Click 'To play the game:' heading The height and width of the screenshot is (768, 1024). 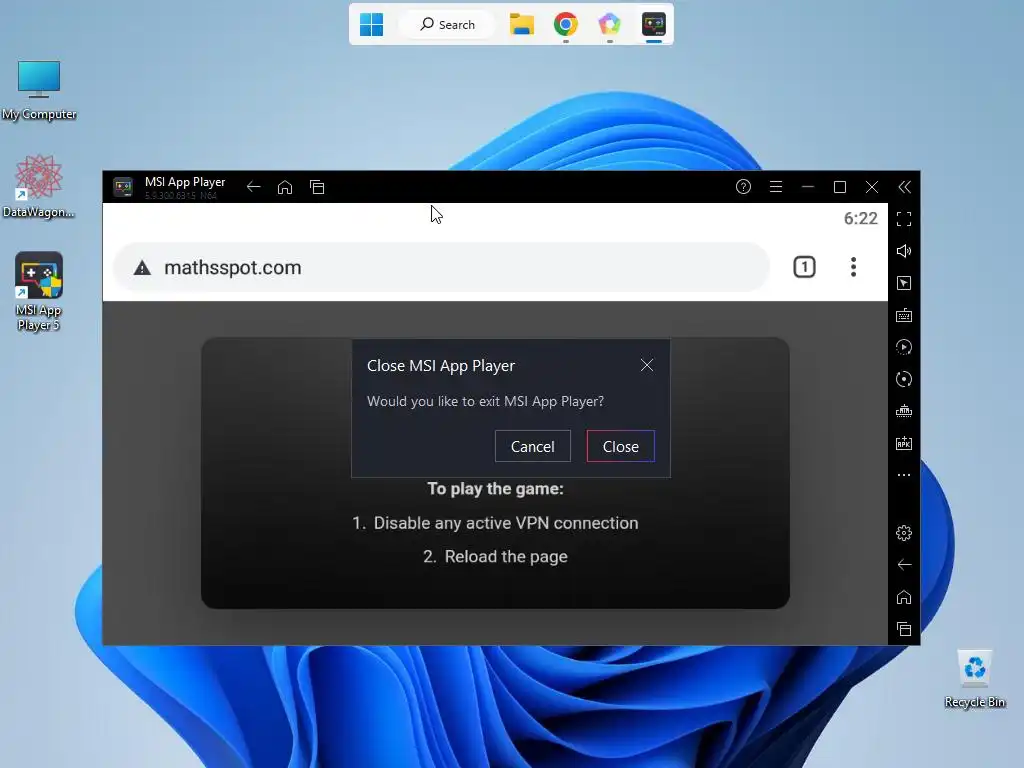click(495, 488)
